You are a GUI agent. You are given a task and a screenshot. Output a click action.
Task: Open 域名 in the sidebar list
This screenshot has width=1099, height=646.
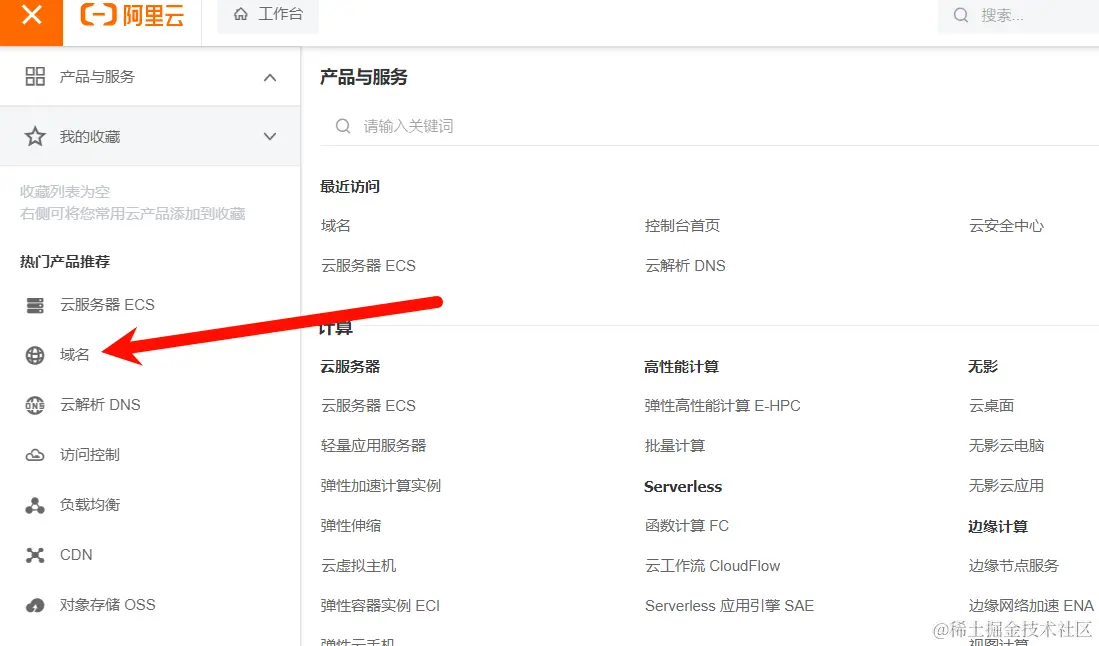[74, 355]
